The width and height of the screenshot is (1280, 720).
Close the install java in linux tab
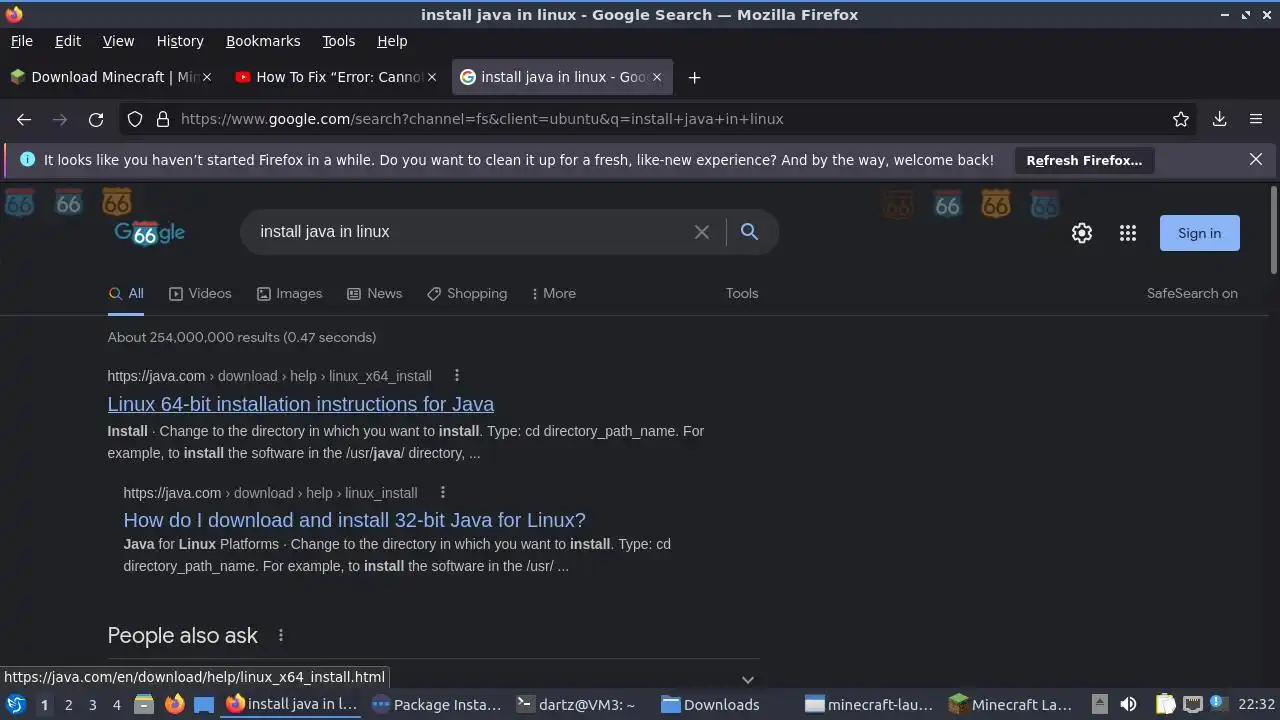click(x=657, y=77)
